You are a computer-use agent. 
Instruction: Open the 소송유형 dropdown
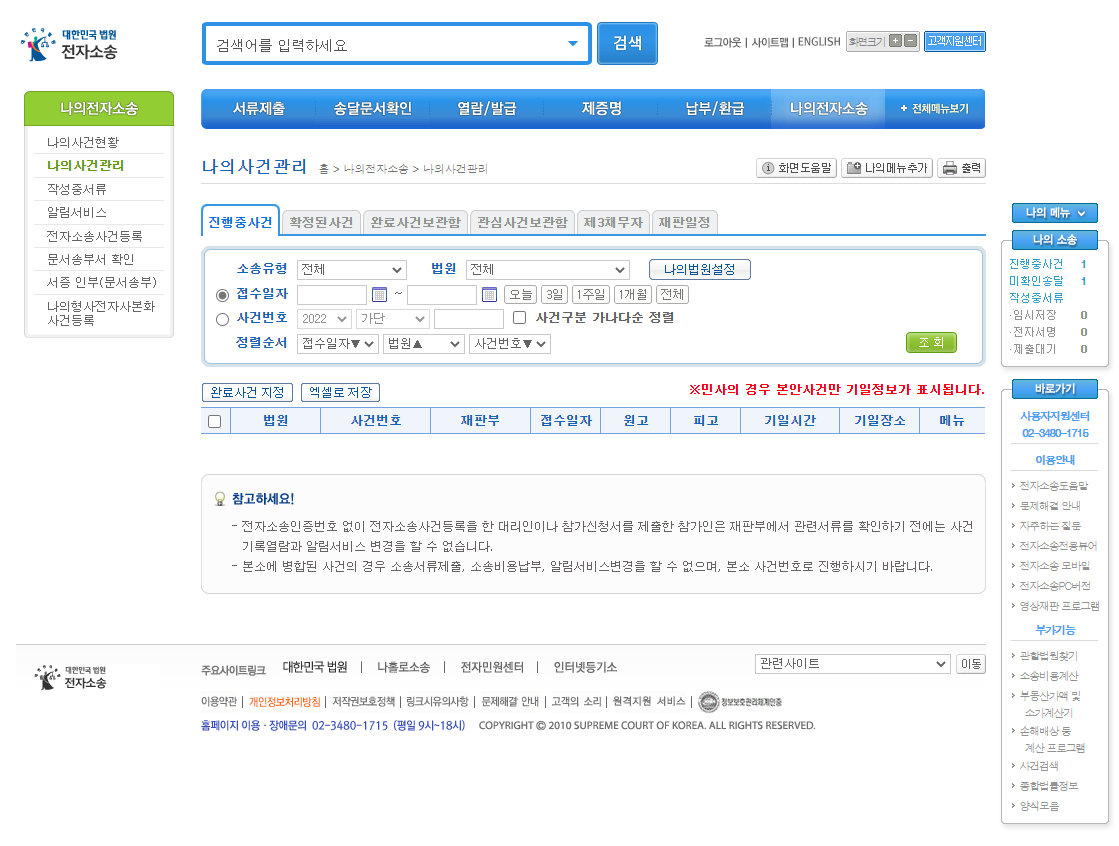[x=352, y=270]
